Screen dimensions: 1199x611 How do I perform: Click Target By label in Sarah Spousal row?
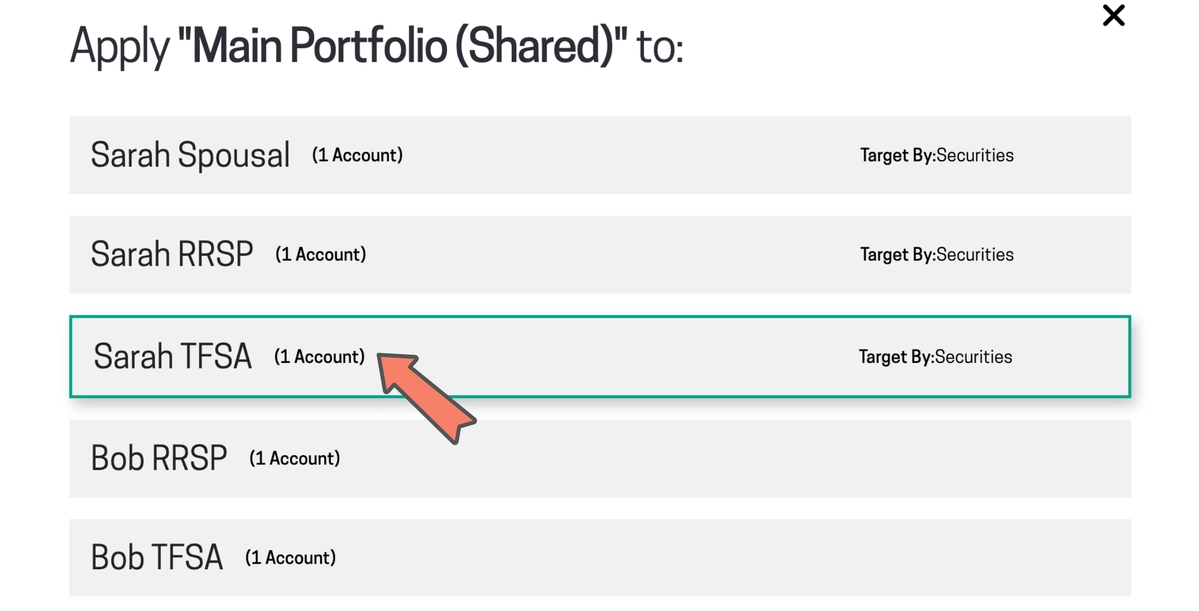898,155
